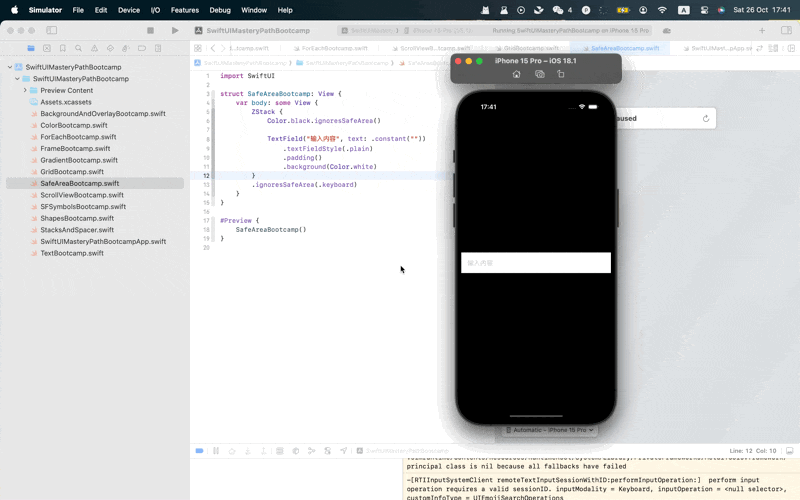Add a new editor tab with plus
This screenshot has height=500, width=800.
pyautogui.click(x=762, y=31)
